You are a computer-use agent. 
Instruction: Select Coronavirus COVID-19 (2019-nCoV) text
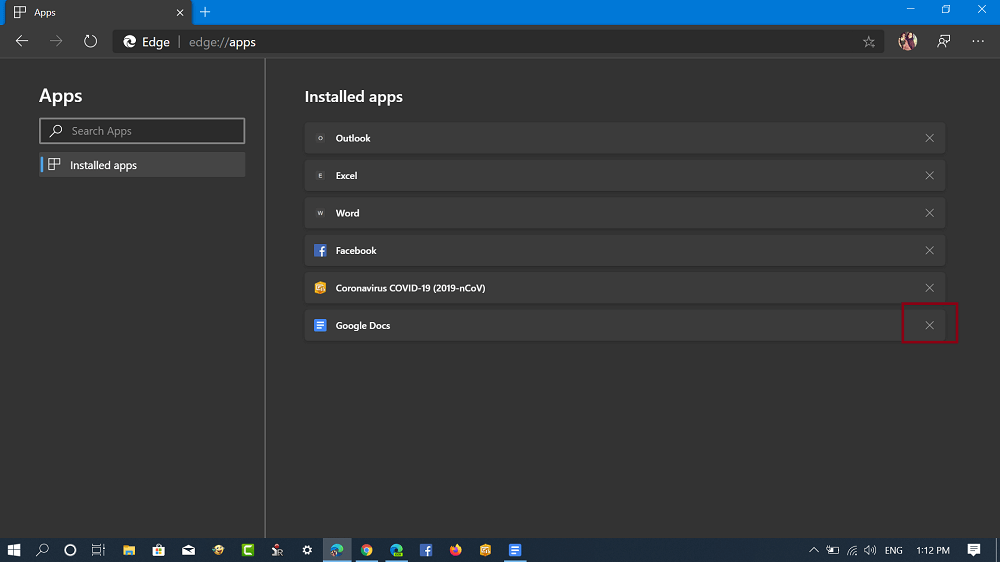(x=410, y=288)
